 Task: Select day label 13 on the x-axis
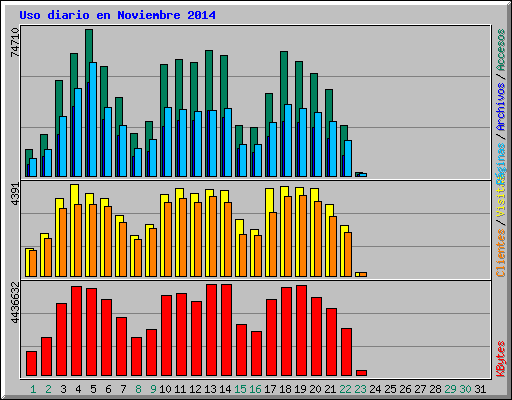[x=210, y=389]
